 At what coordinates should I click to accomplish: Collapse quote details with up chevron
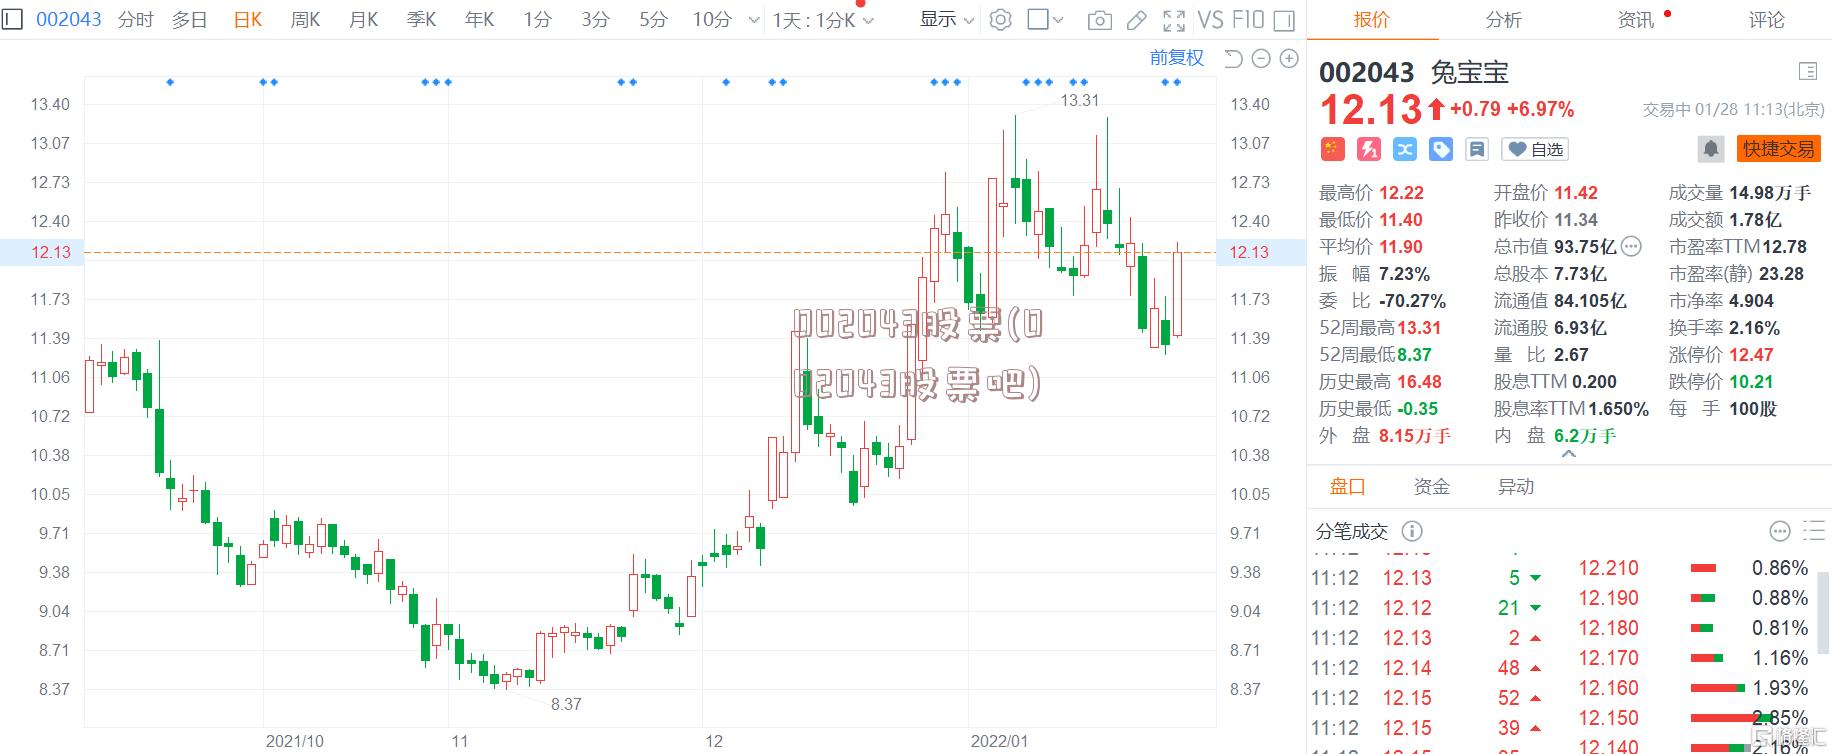coord(1569,454)
